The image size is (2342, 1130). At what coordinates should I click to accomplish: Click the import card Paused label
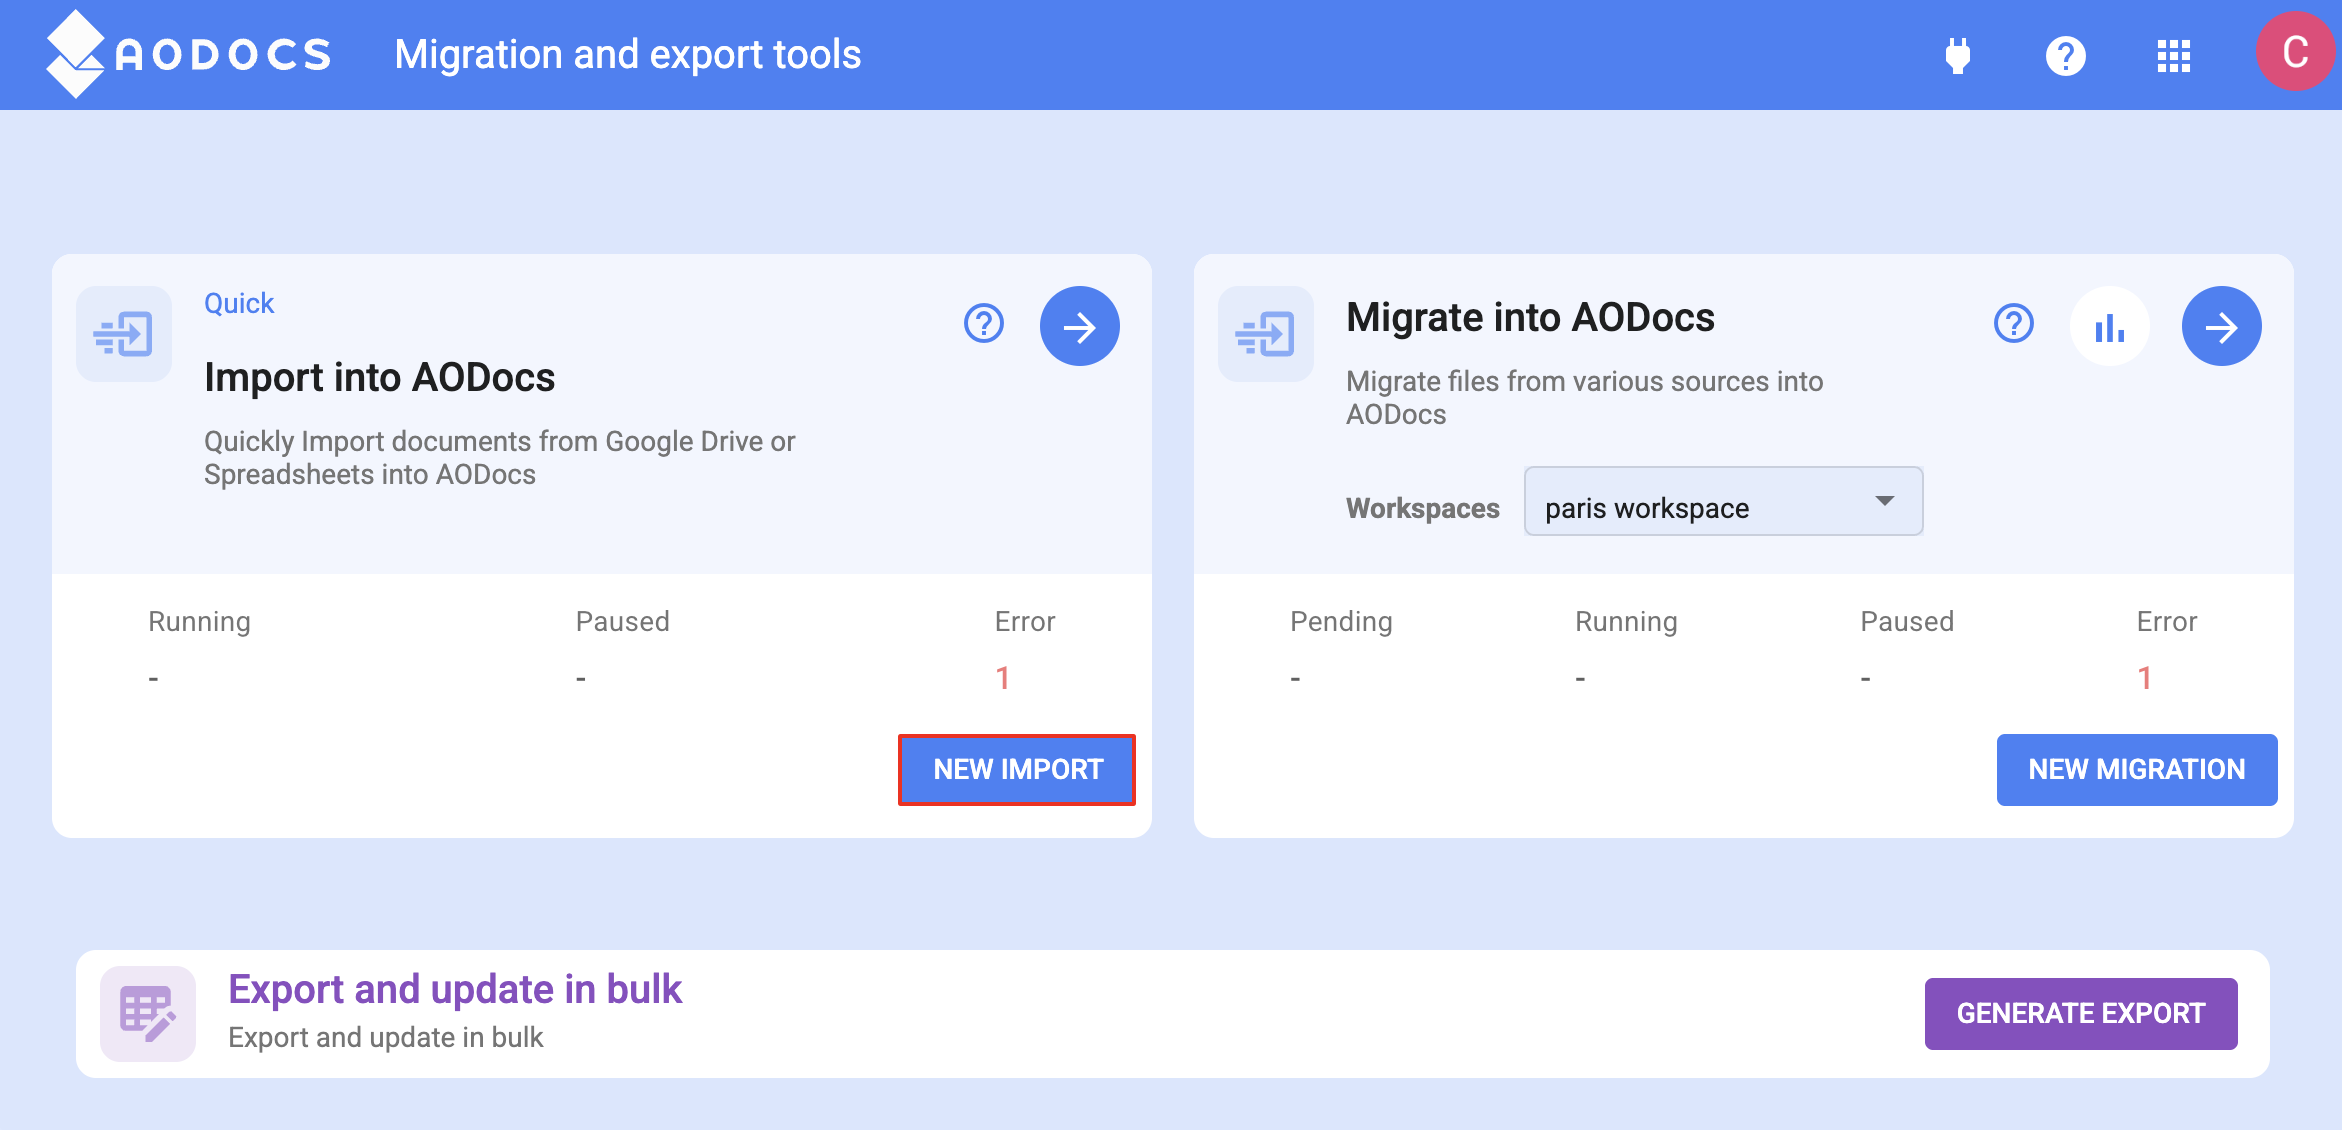(x=623, y=622)
